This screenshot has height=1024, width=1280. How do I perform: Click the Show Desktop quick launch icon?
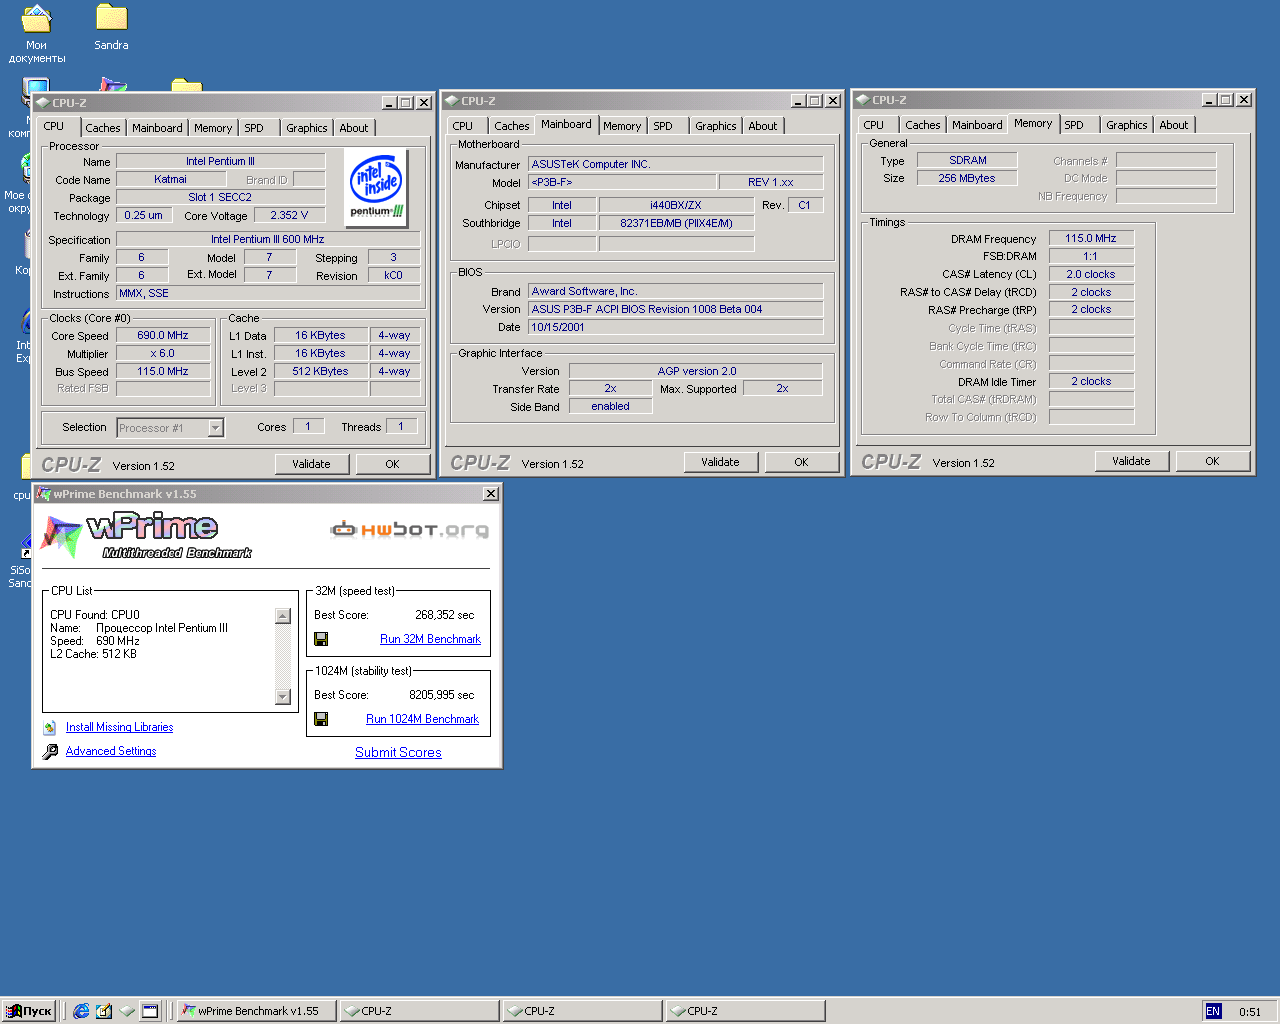click(150, 1011)
